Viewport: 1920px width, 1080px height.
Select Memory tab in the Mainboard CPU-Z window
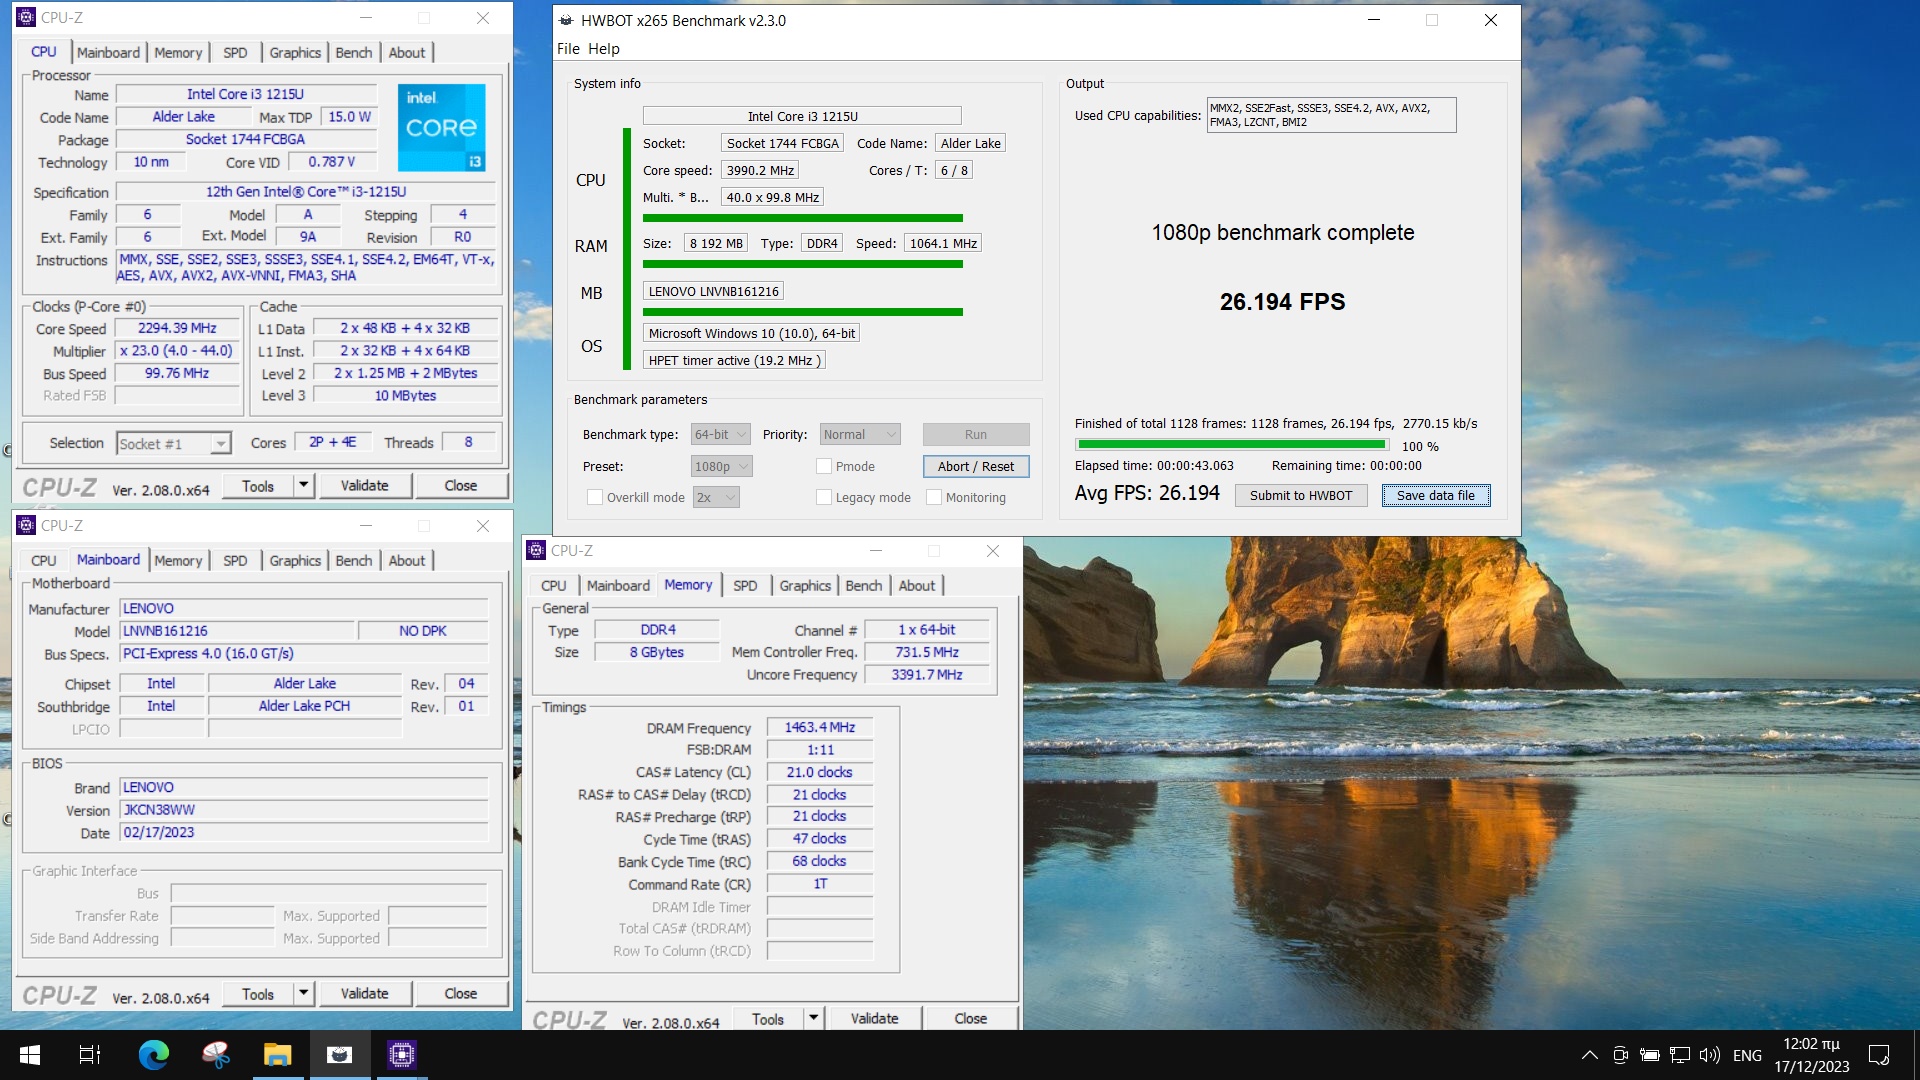pyautogui.click(x=178, y=560)
